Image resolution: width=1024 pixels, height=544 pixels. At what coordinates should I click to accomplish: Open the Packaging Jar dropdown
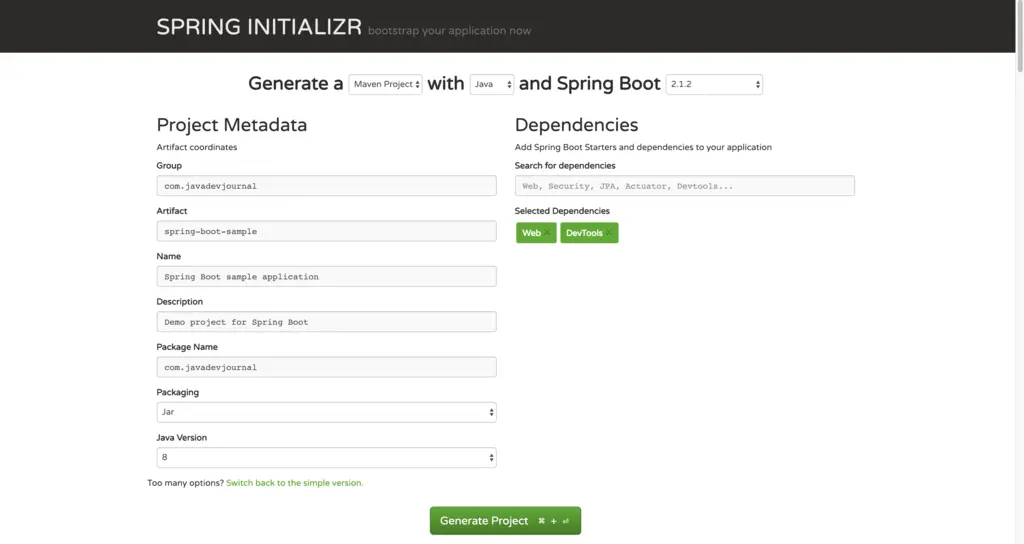(327, 412)
